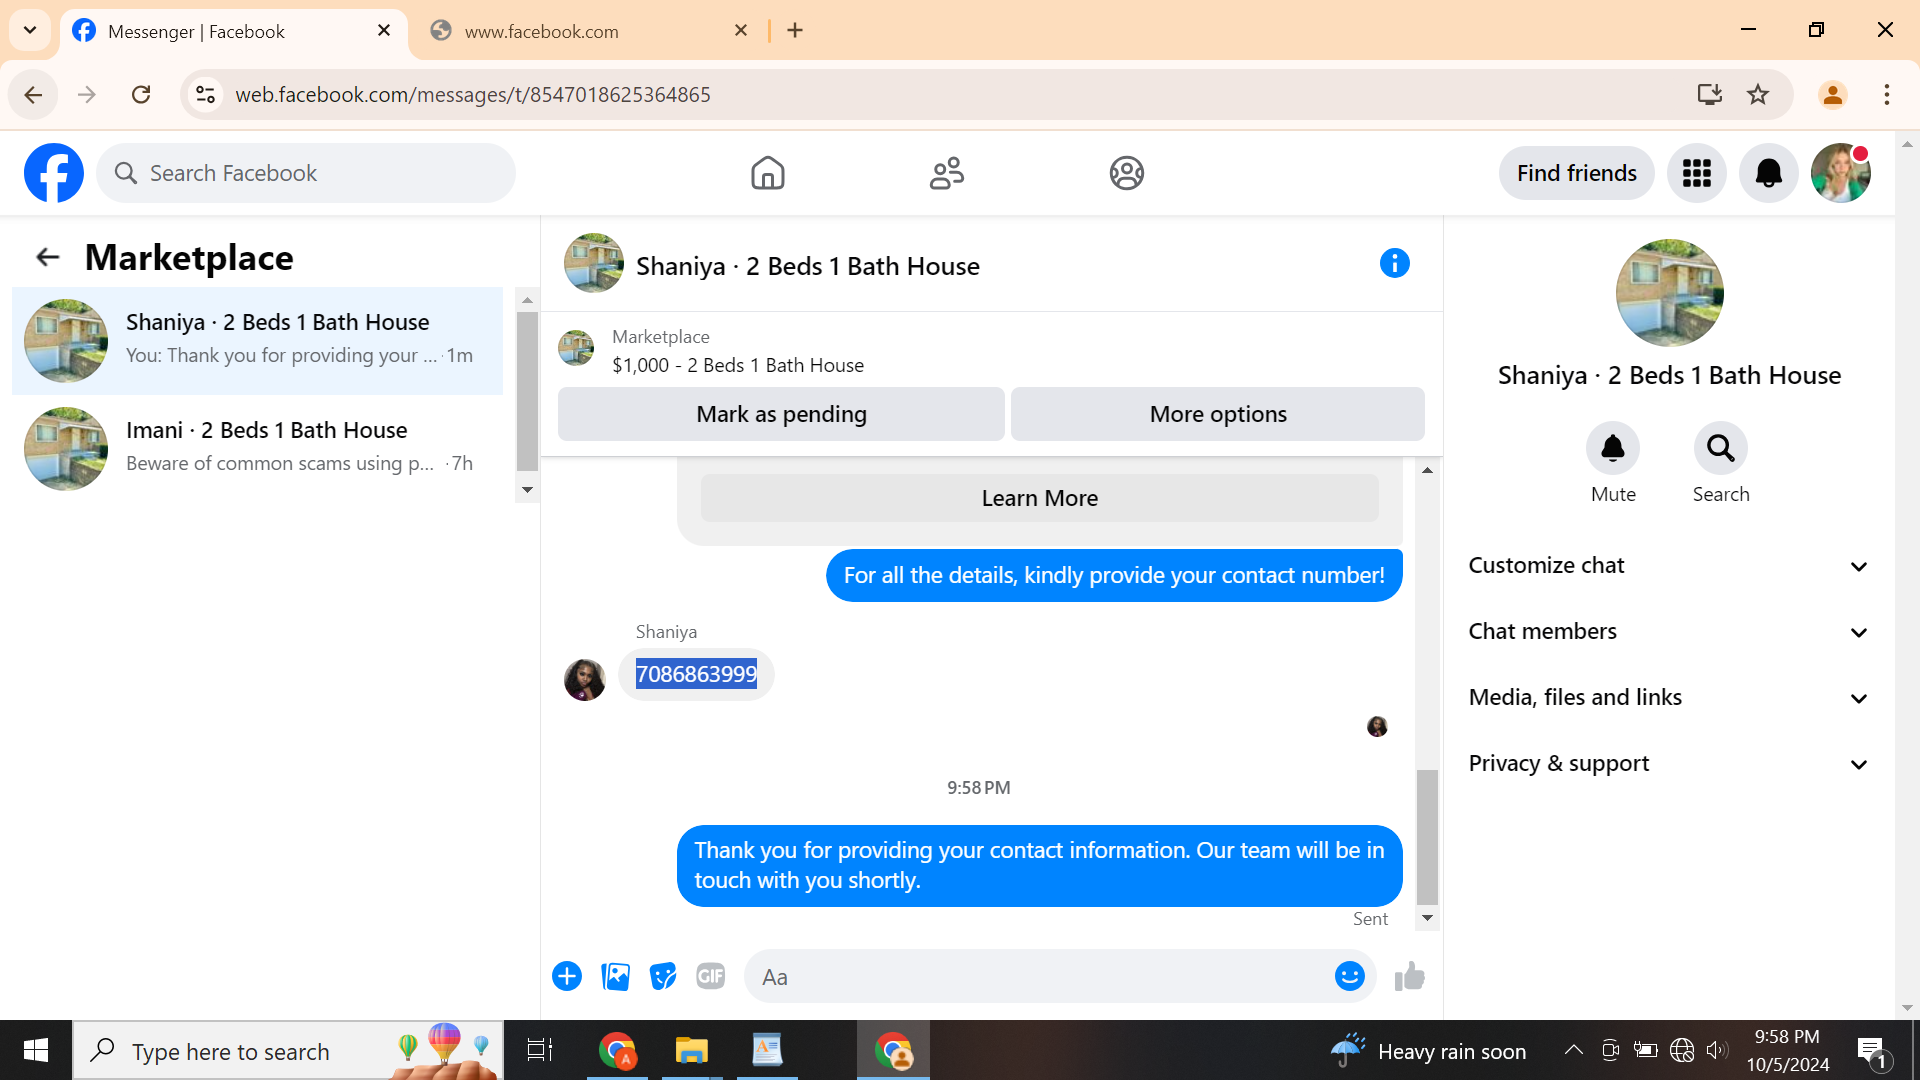Open the Friends icon in top navigation

tap(946, 173)
